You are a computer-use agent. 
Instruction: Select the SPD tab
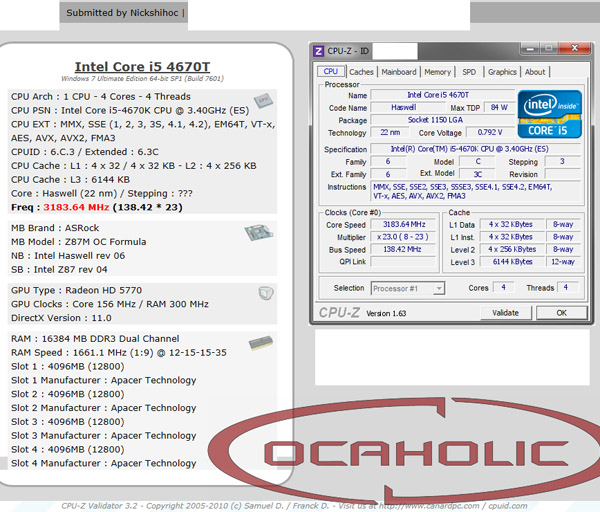[469, 72]
